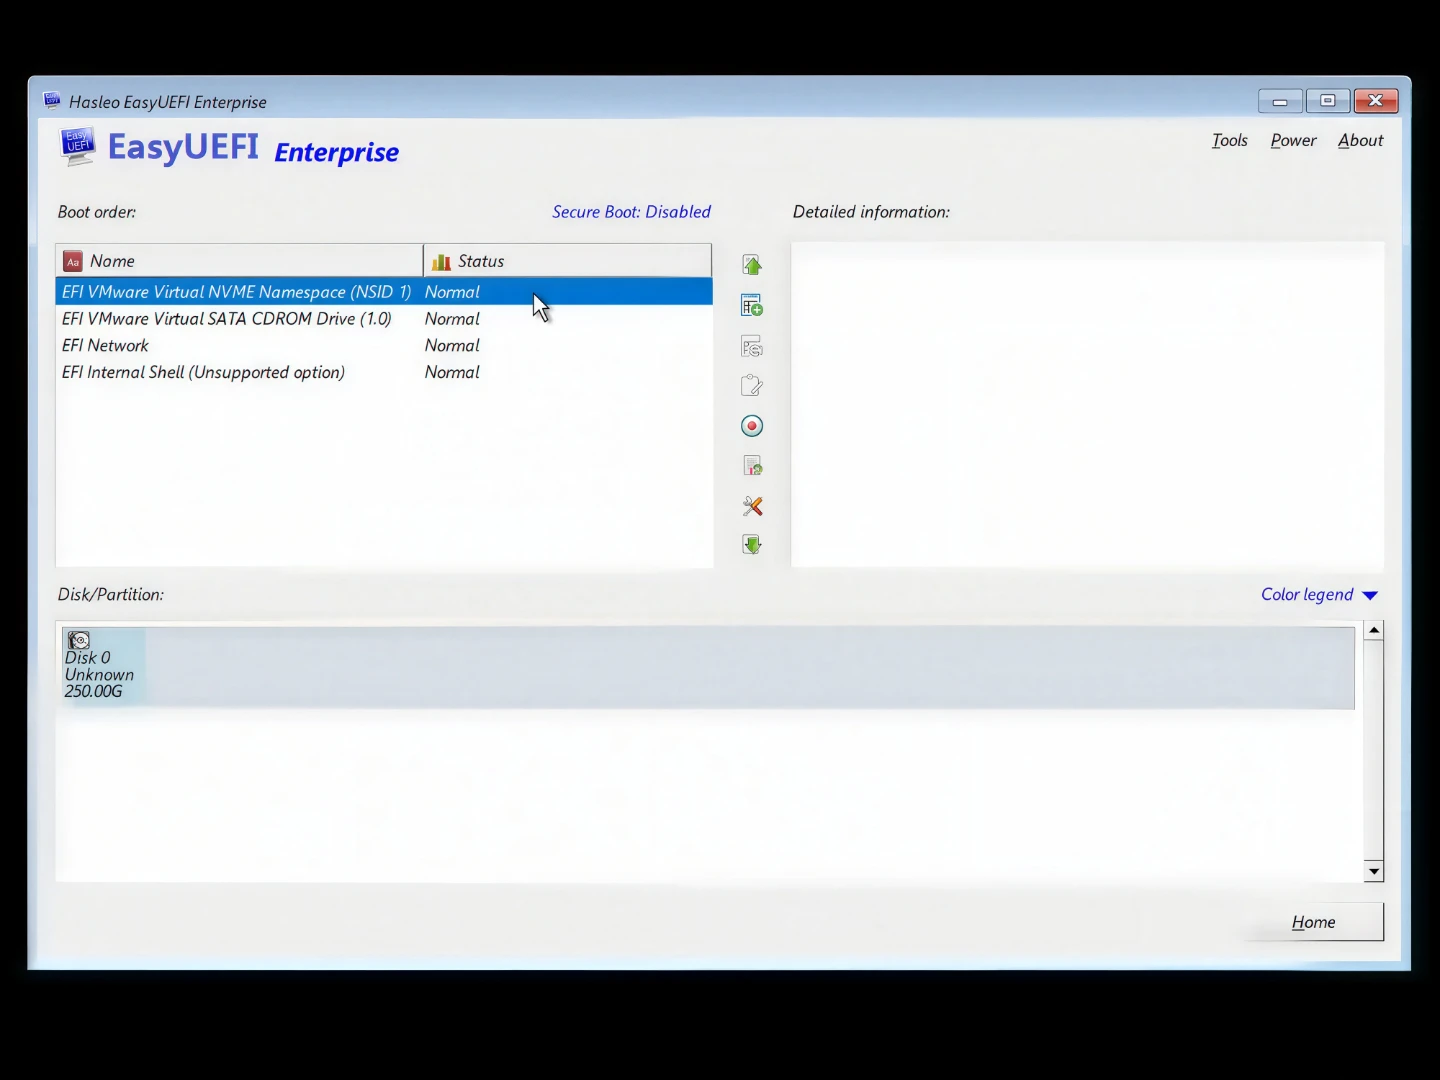Sort by the Name column header
Screen dimensions: 1440x1080
tap(240, 261)
